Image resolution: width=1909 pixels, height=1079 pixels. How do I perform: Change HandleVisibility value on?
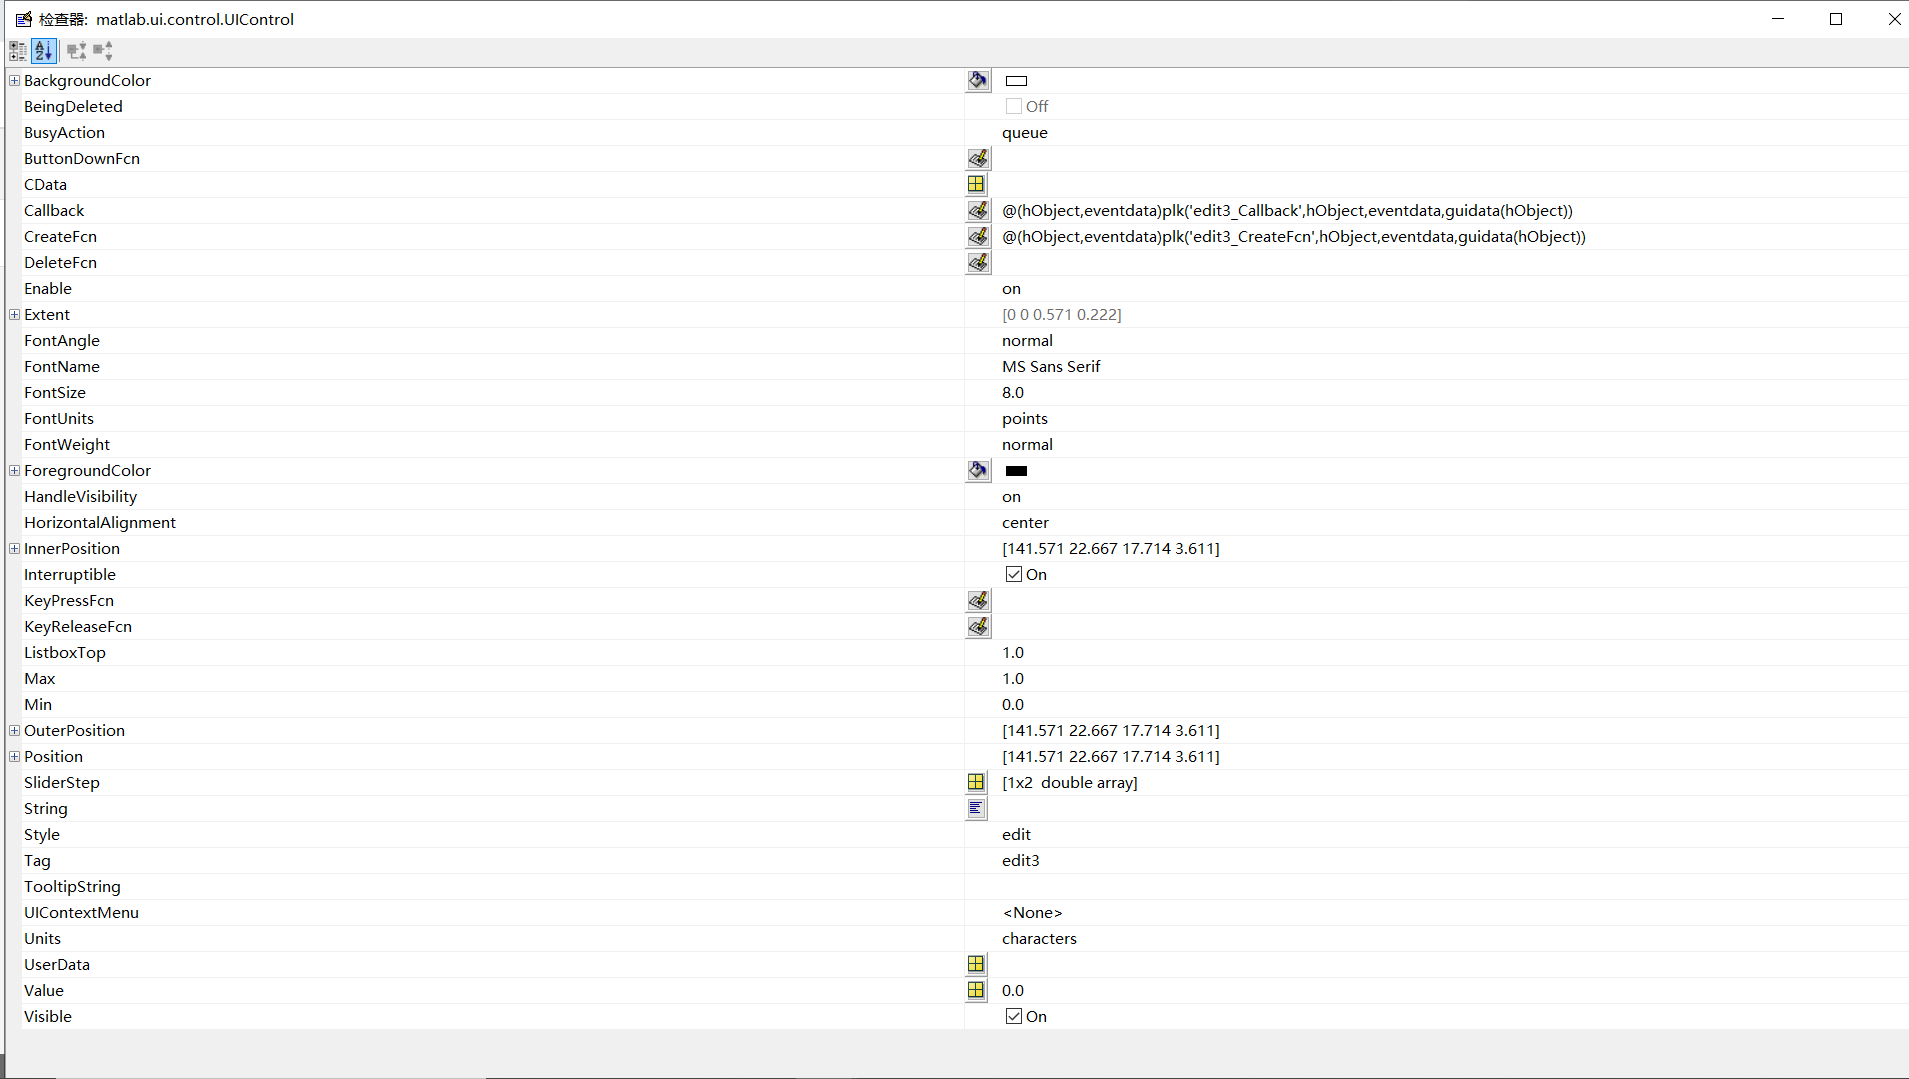click(x=1011, y=496)
